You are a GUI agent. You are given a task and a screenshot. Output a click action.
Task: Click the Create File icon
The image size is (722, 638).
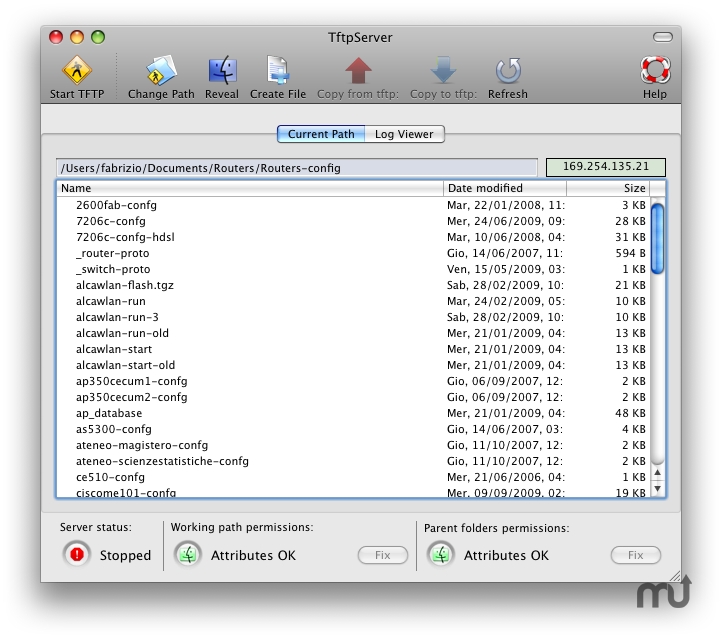(x=278, y=72)
